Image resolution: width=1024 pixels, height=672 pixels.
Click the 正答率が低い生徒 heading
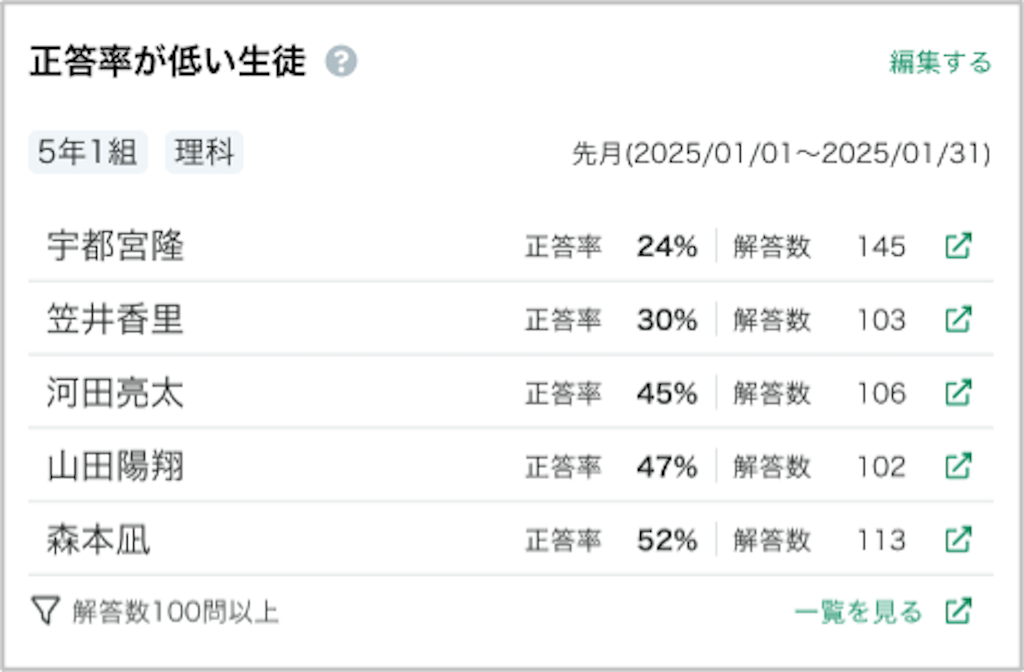click(x=168, y=62)
